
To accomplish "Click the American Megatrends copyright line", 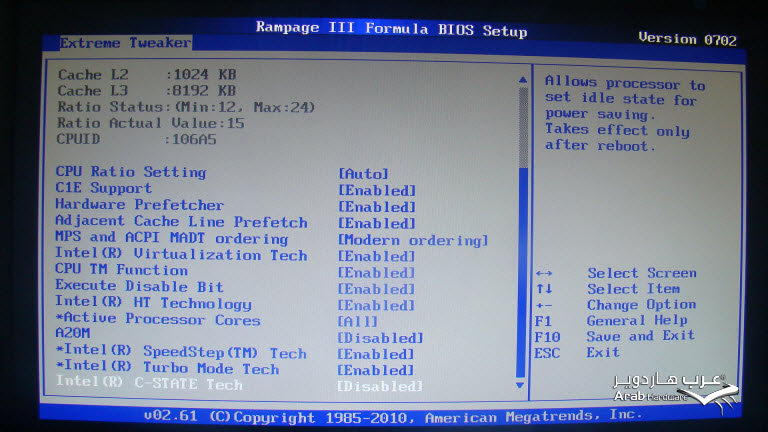I will click(x=393, y=416).
